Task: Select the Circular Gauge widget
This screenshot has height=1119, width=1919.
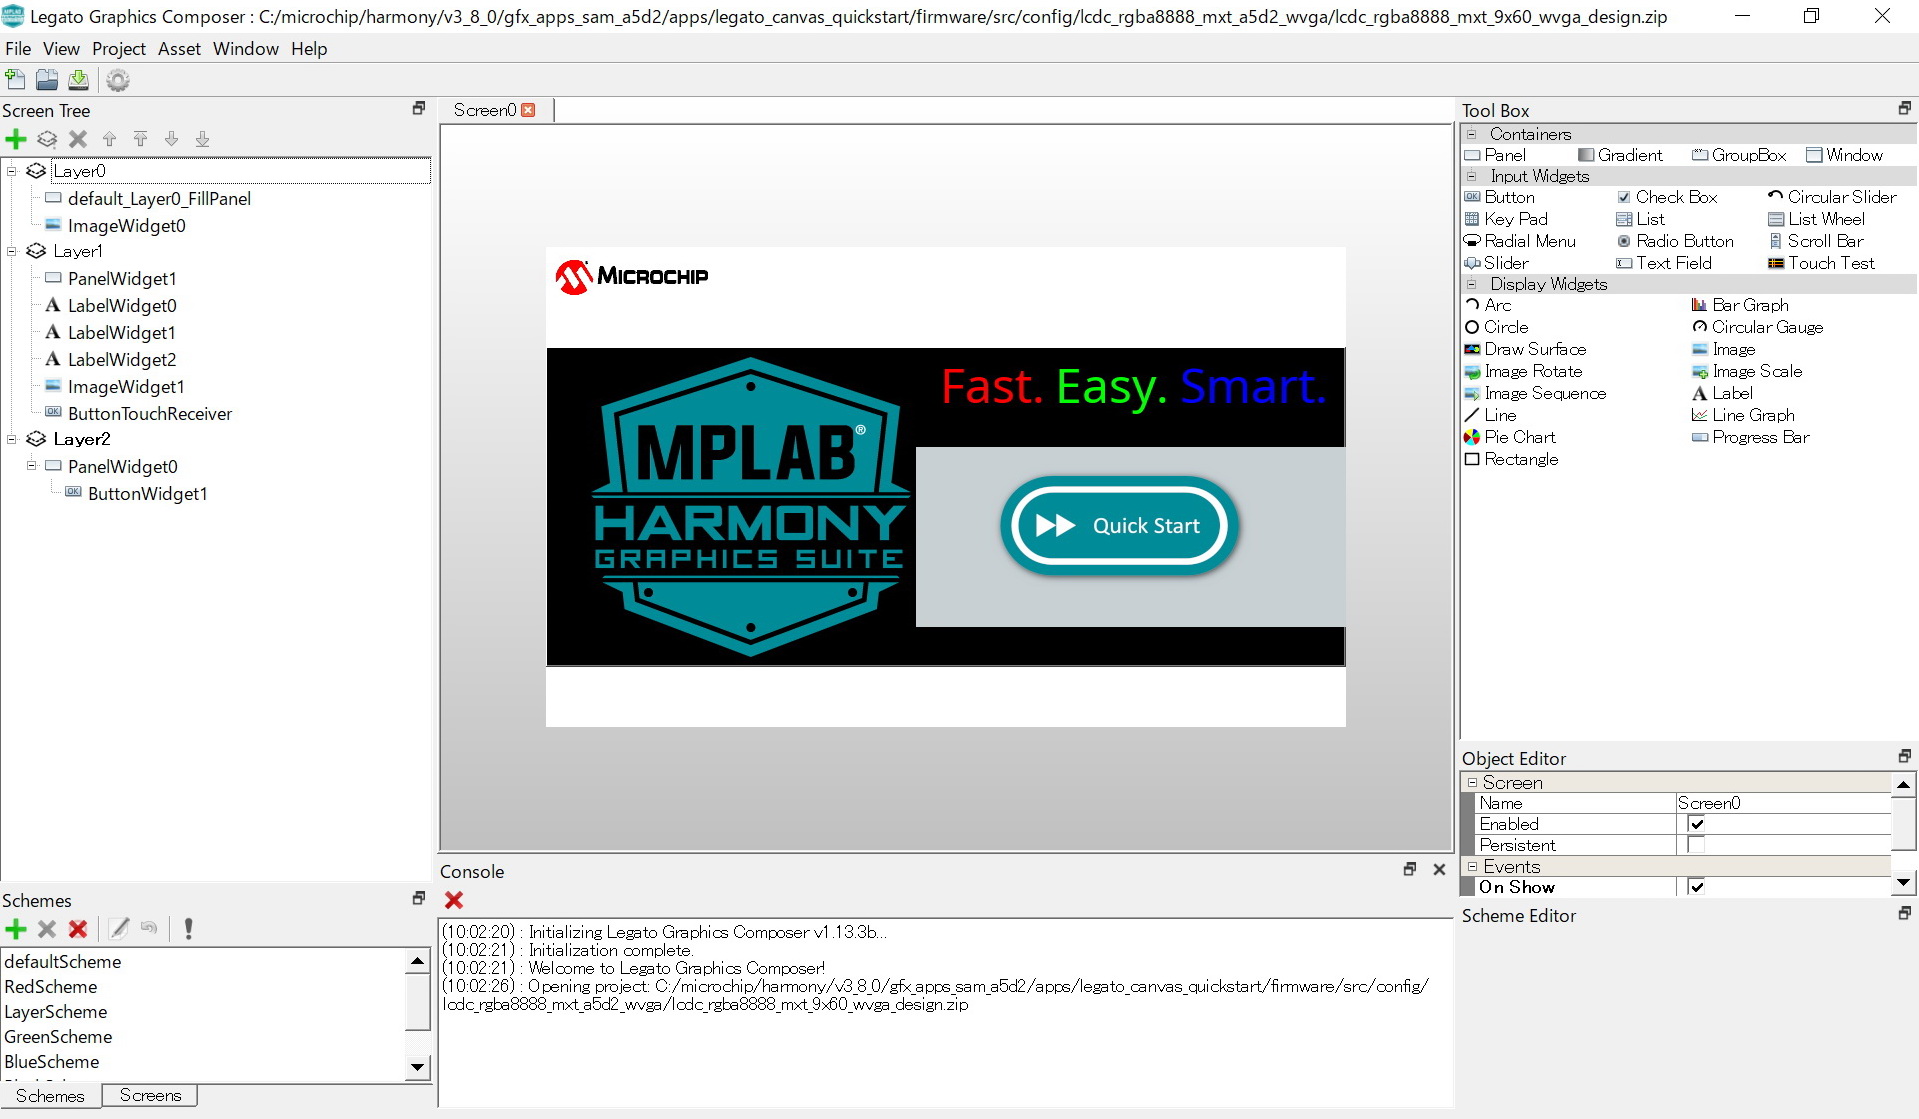Action: [1757, 327]
